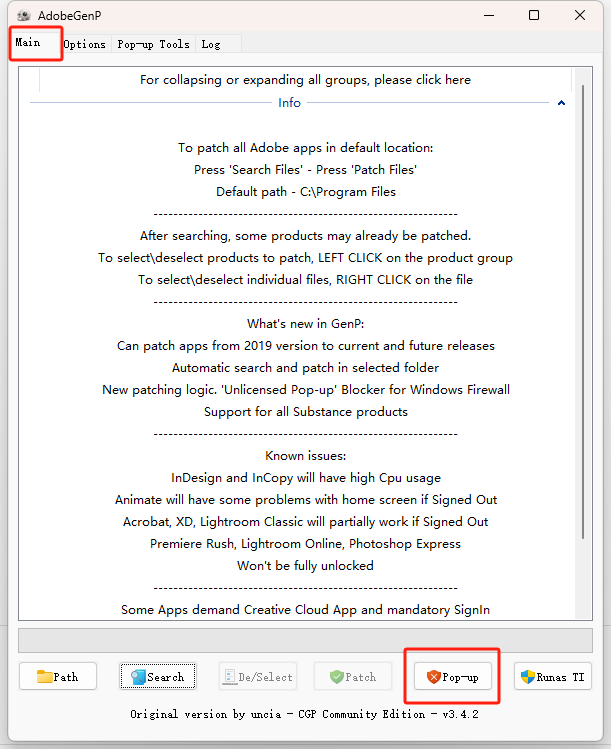
Task: Click the collapse or expand all groups header
Action: coord(305,80)
